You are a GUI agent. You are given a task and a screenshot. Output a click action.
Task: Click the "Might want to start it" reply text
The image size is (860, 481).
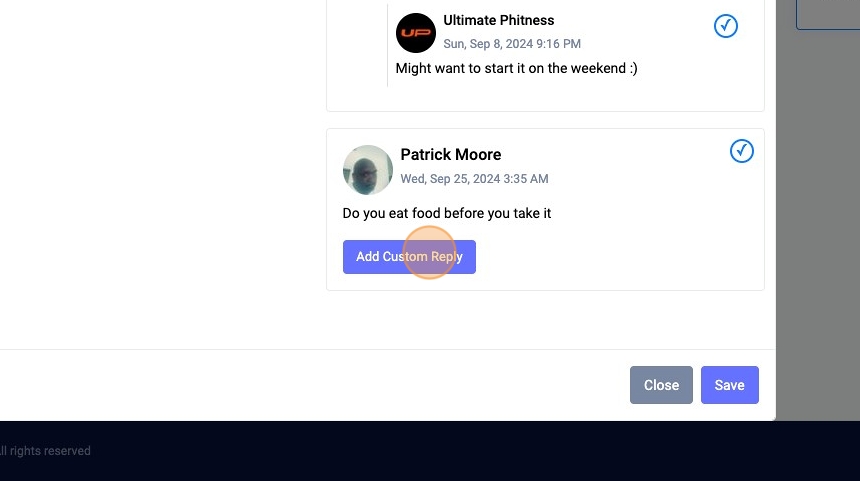coord(516,69)
